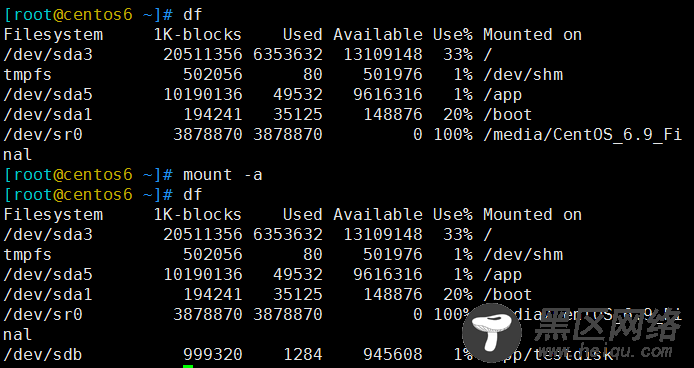This screenshot has width=694, height=368.
Task: Click /app mount point in second df output
Action: click(x=502, y=275)
